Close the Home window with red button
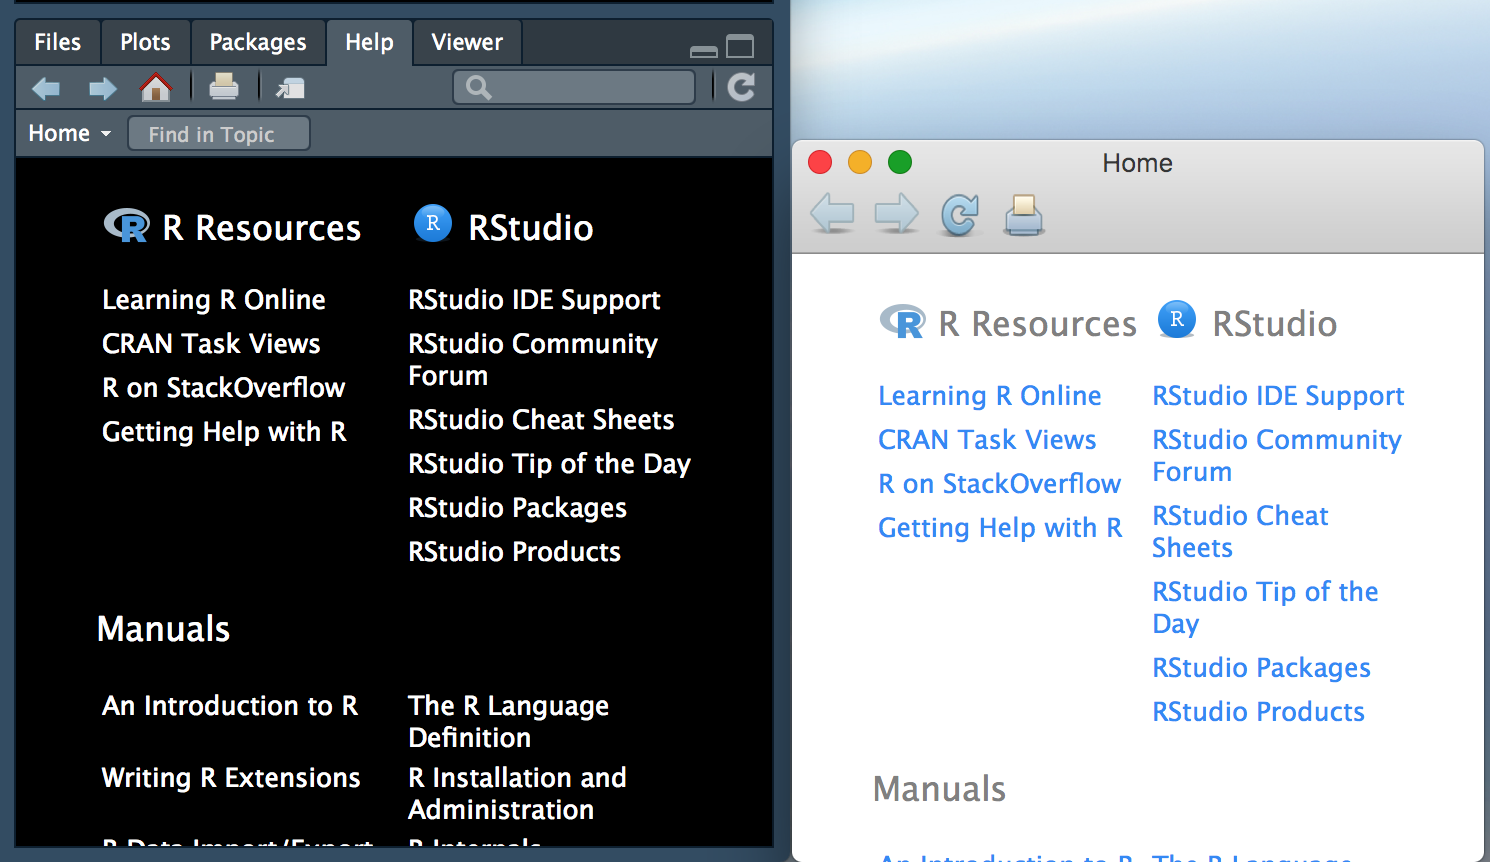 coord(820,162)
